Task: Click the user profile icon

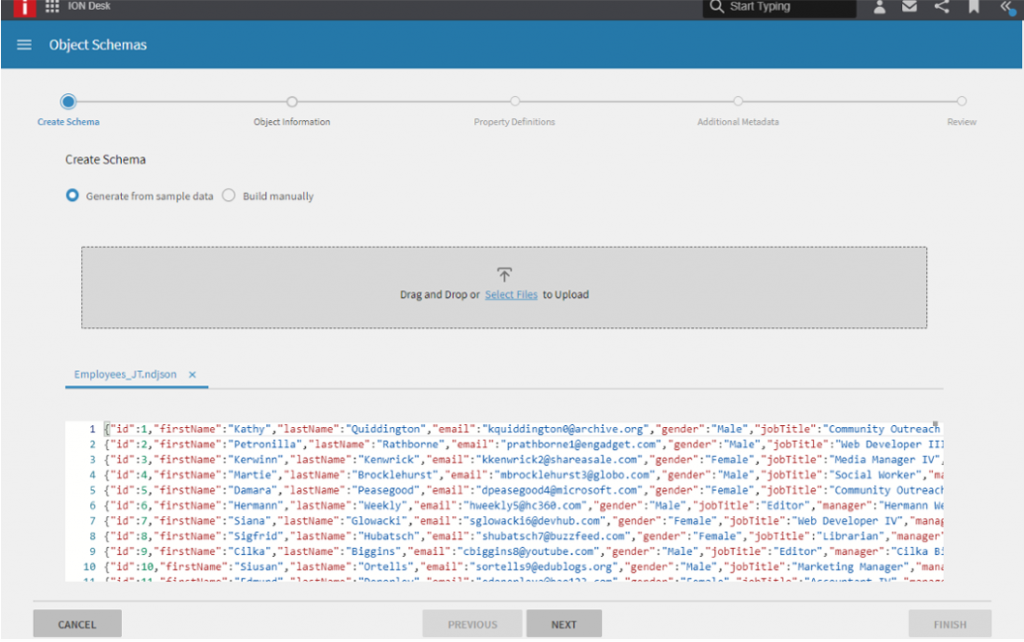Action: pos(880,8)
